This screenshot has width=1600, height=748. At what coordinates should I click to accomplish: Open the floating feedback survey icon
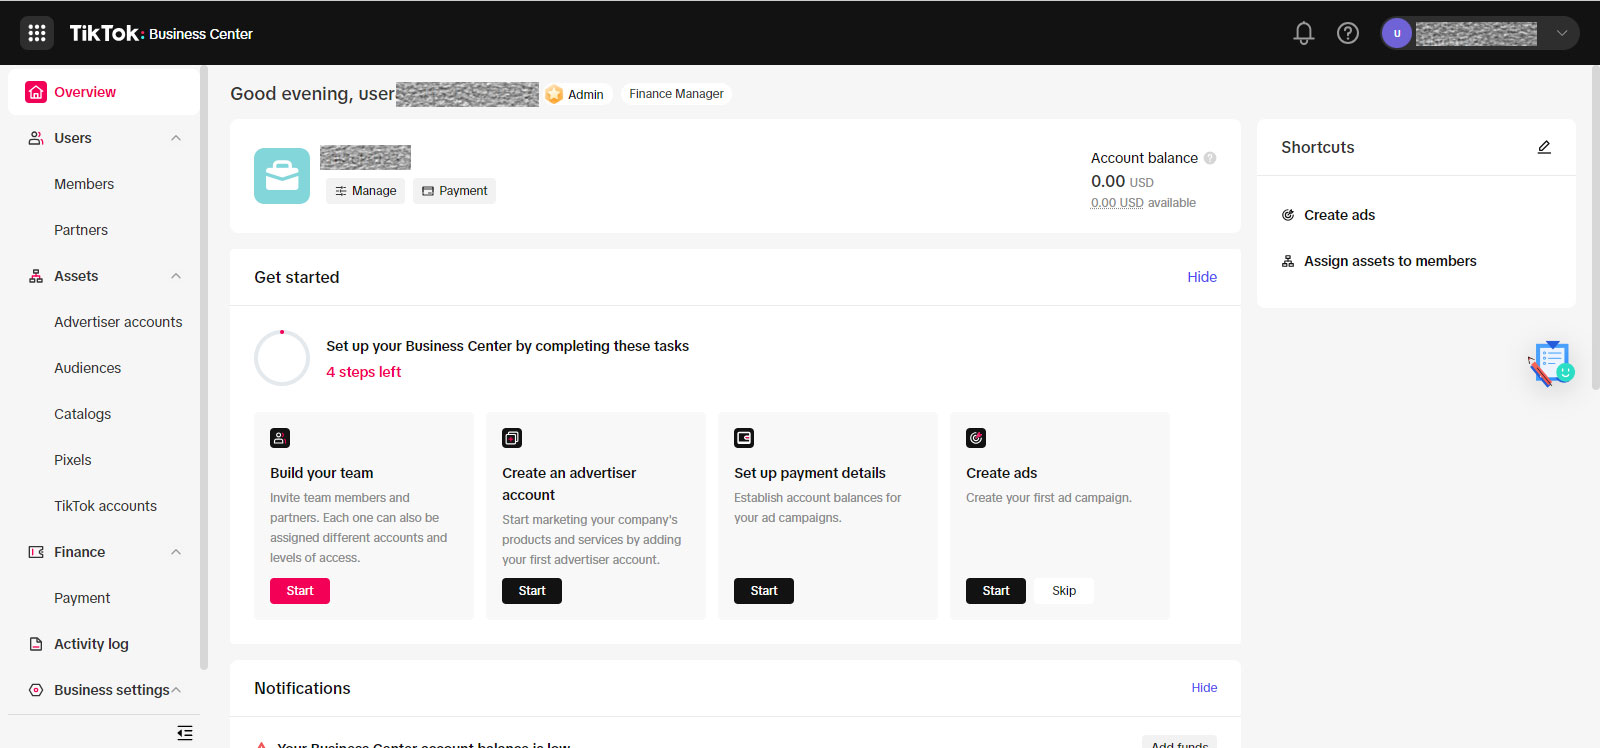click(x=1552, y=363)
